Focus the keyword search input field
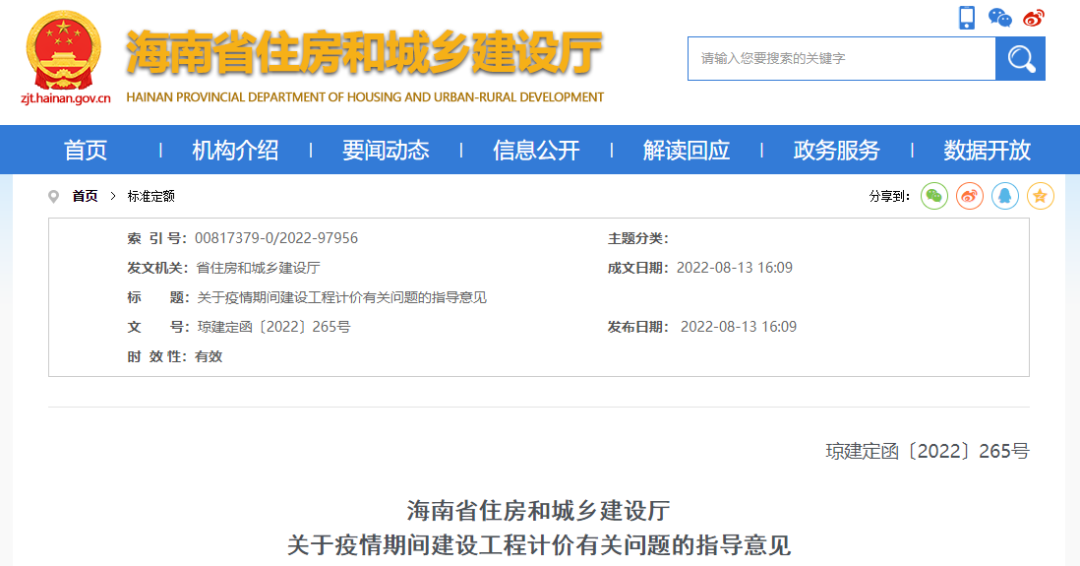Screen dimensions: 1080x566 (841, 59)
